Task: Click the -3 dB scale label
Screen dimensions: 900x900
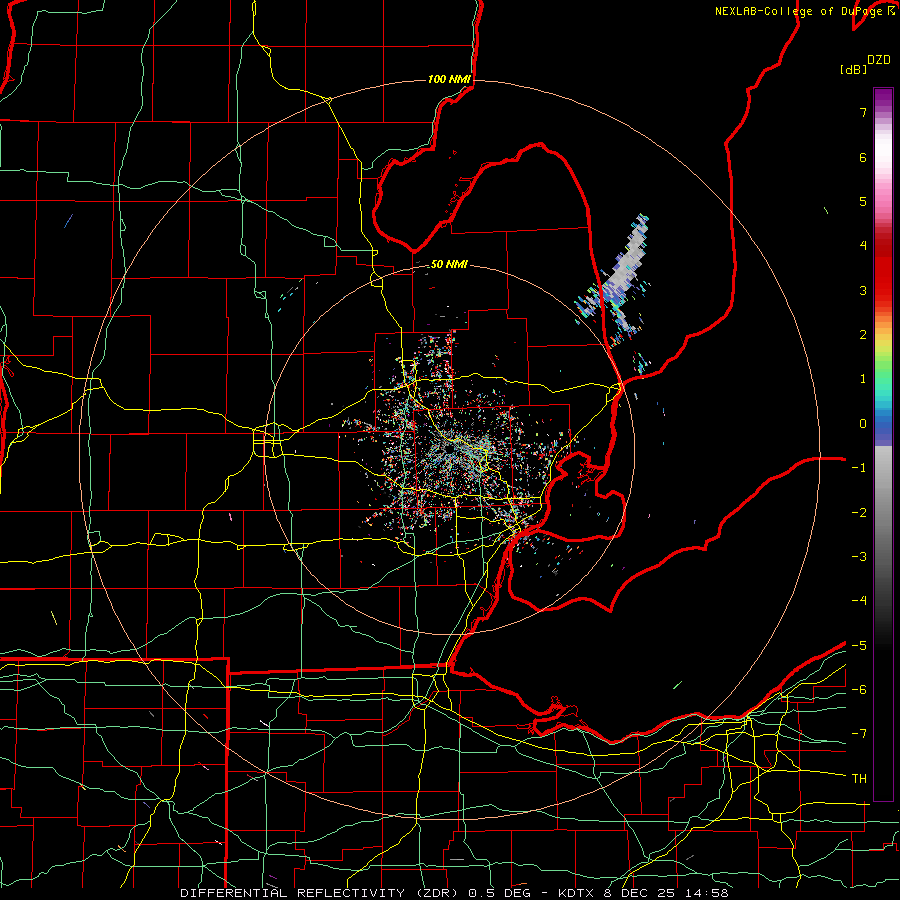Action: click(x=859, y=557)
